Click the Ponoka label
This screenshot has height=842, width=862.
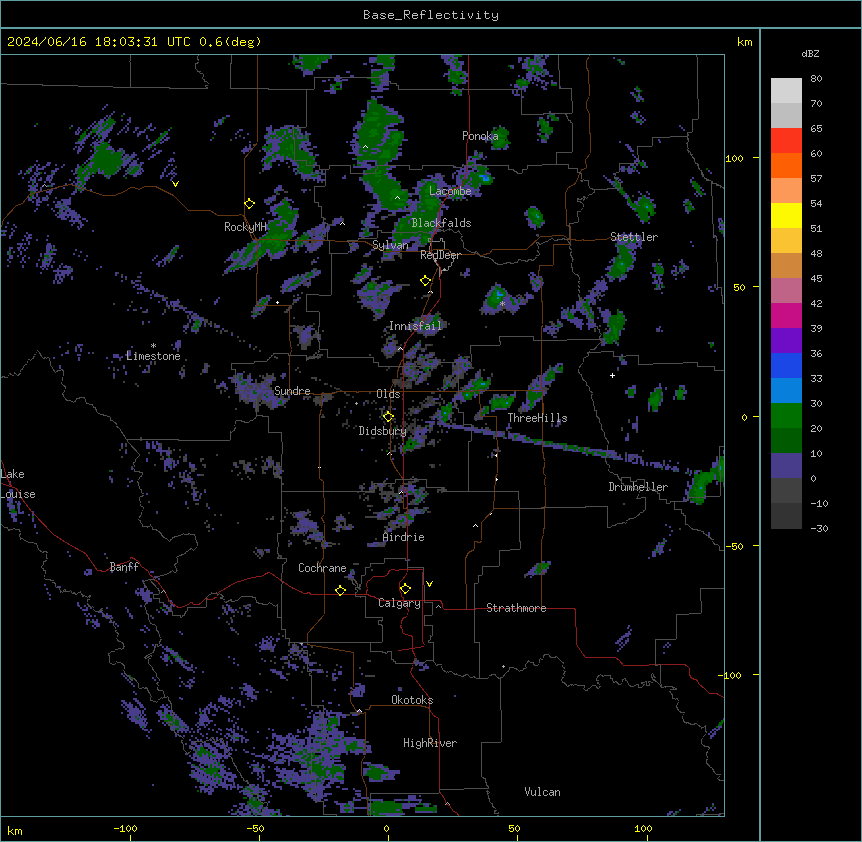coord(480,136)
